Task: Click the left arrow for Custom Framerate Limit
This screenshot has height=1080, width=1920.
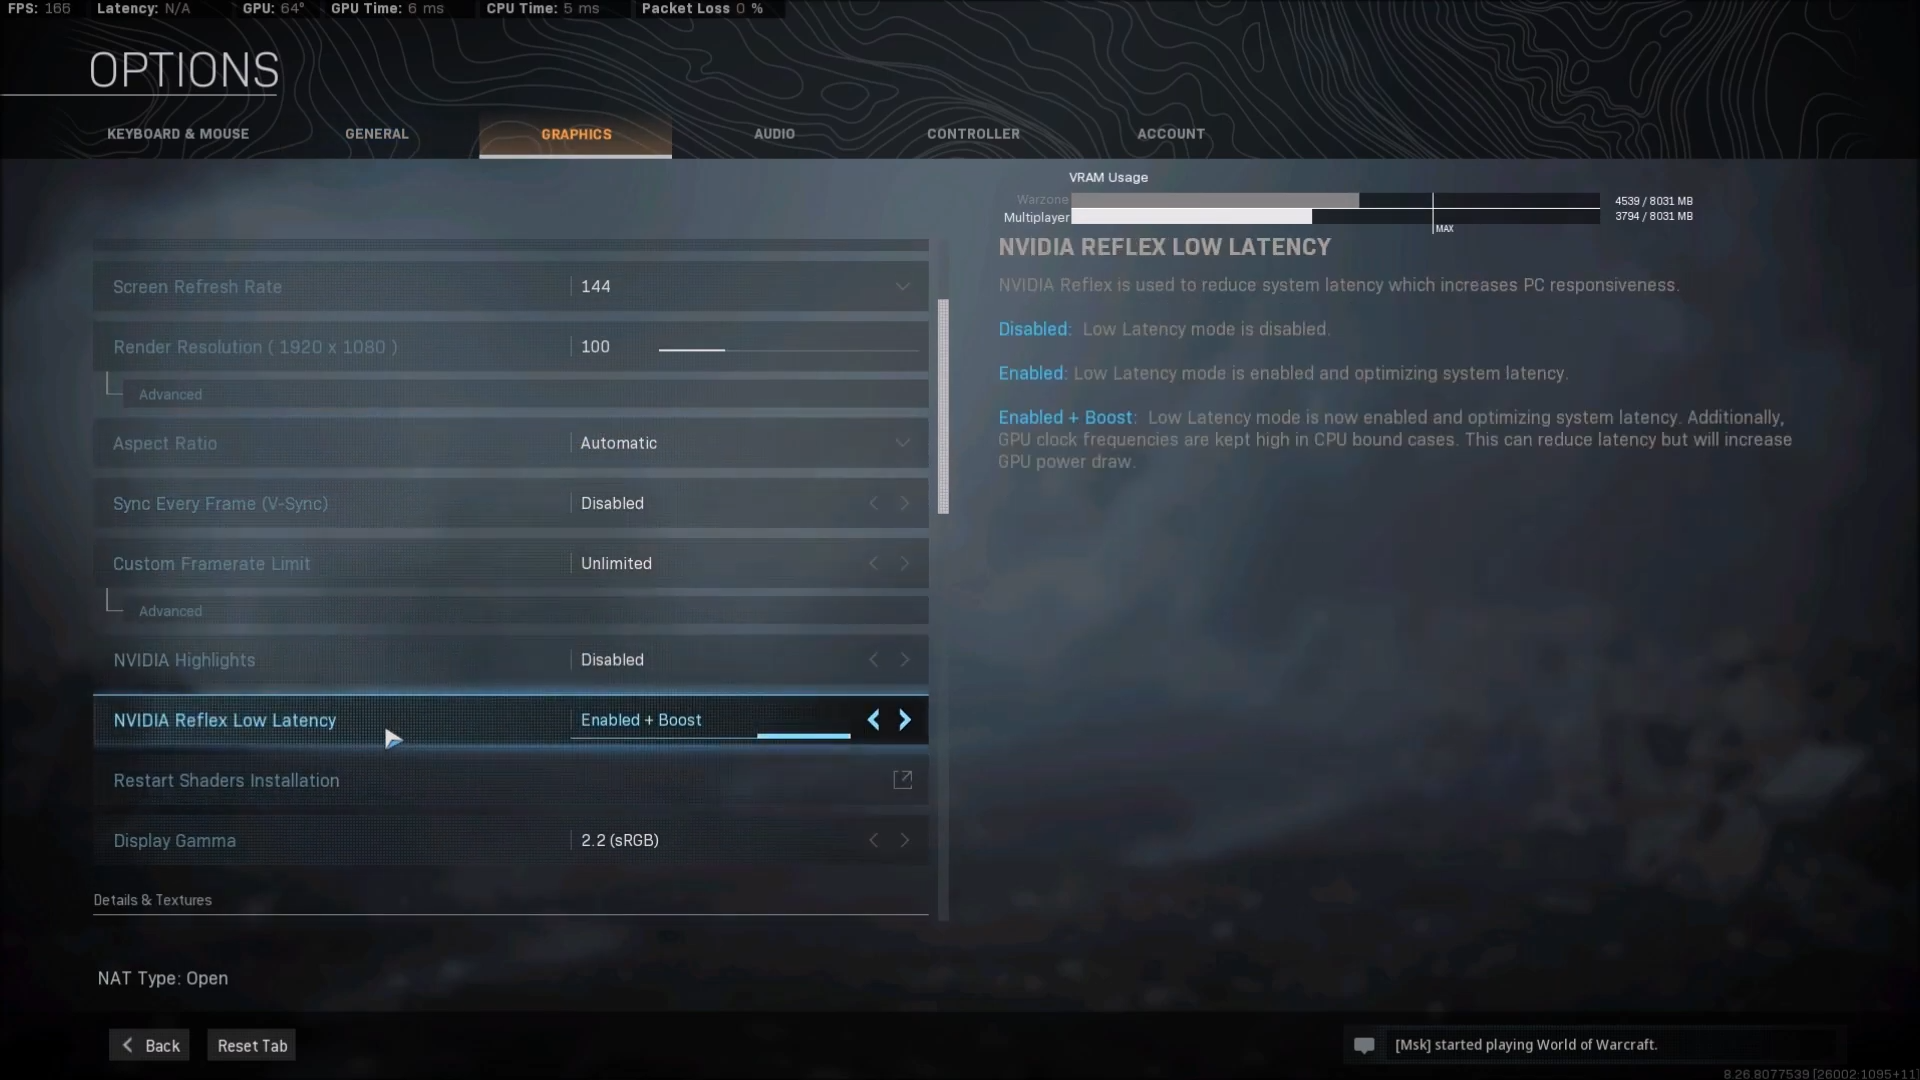Action: point(873,563)
